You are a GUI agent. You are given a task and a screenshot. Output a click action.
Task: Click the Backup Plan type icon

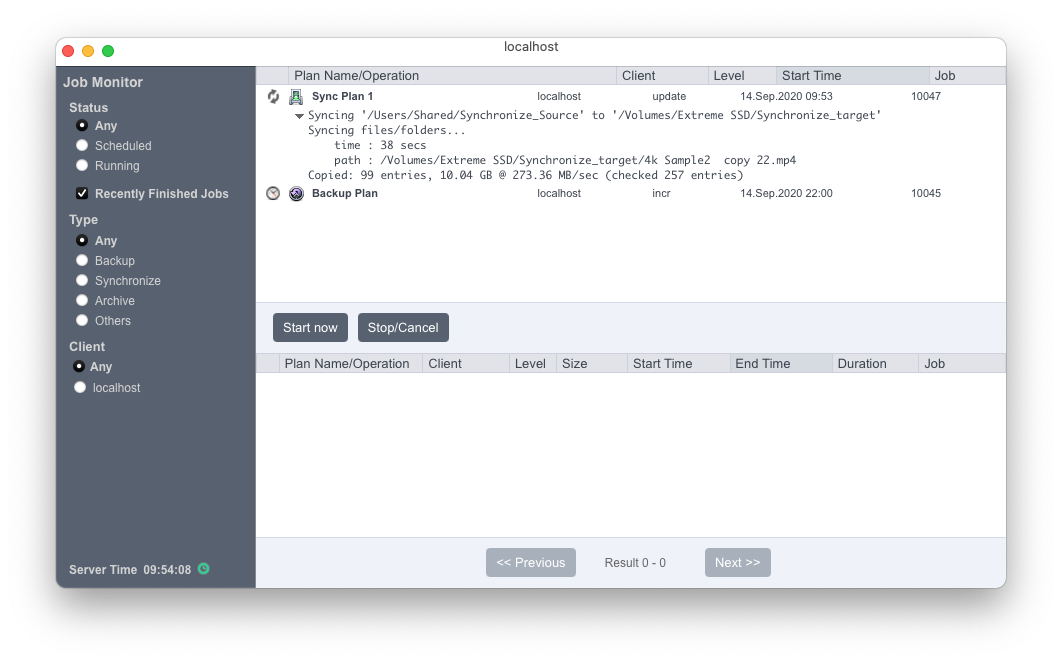coord(296,193)
